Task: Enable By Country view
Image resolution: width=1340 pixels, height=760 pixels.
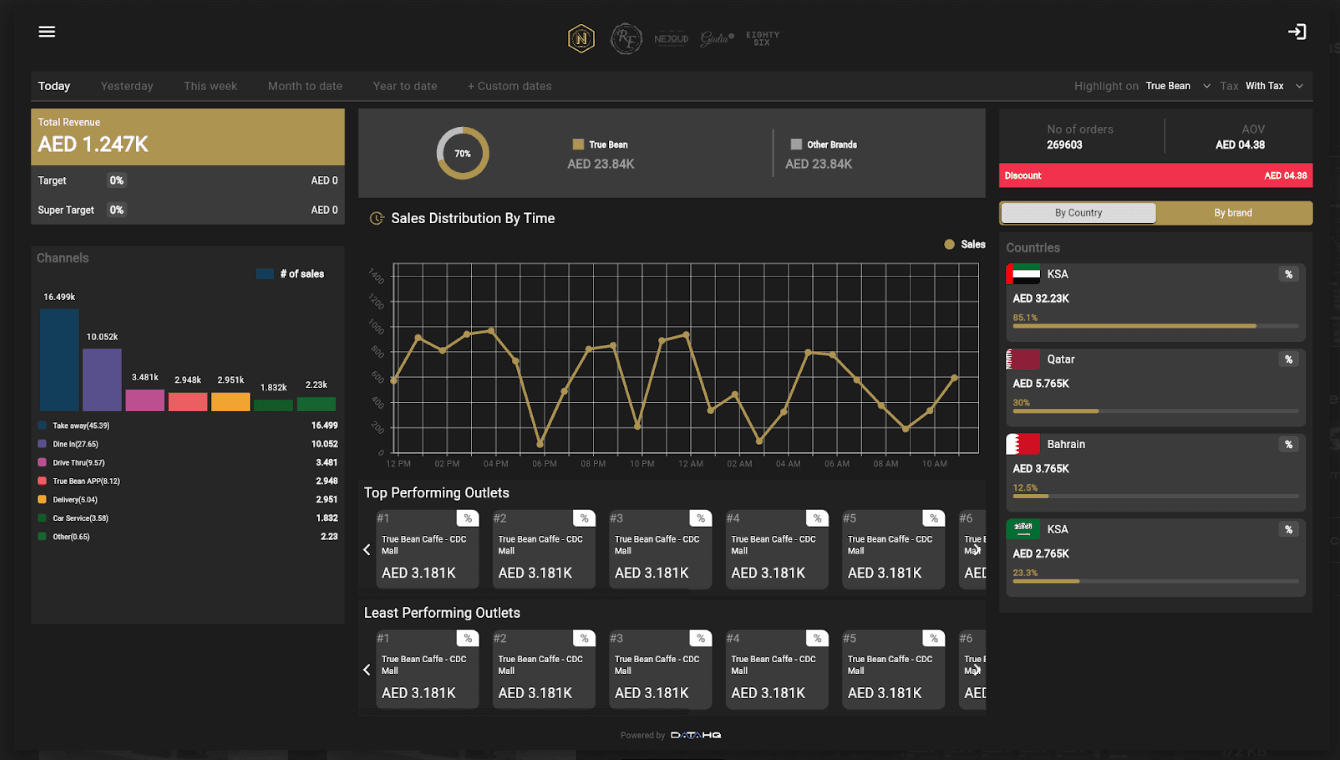Action: point(1078,213)
